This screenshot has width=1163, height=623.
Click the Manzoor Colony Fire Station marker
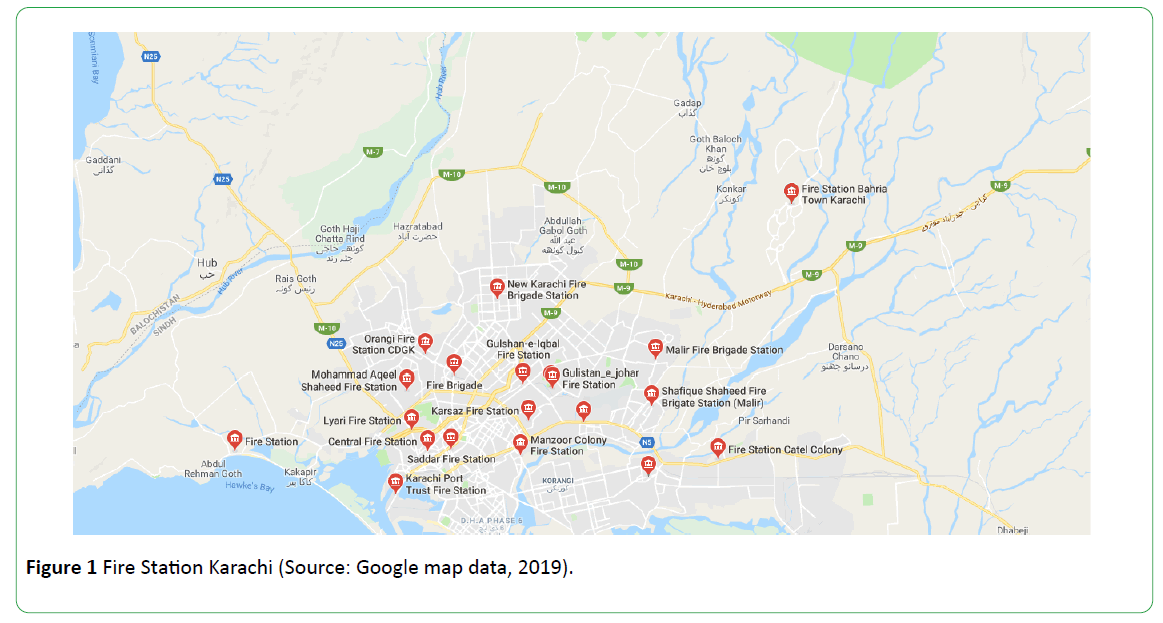(x=520, y=442)
